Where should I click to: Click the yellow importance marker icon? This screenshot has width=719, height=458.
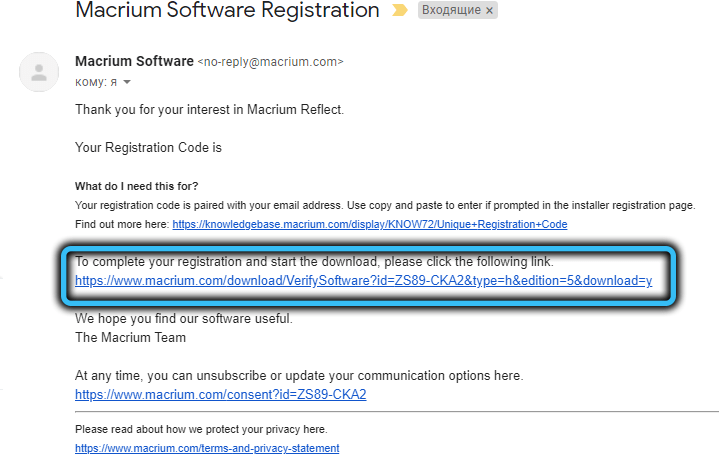click(x=399, y=10)
